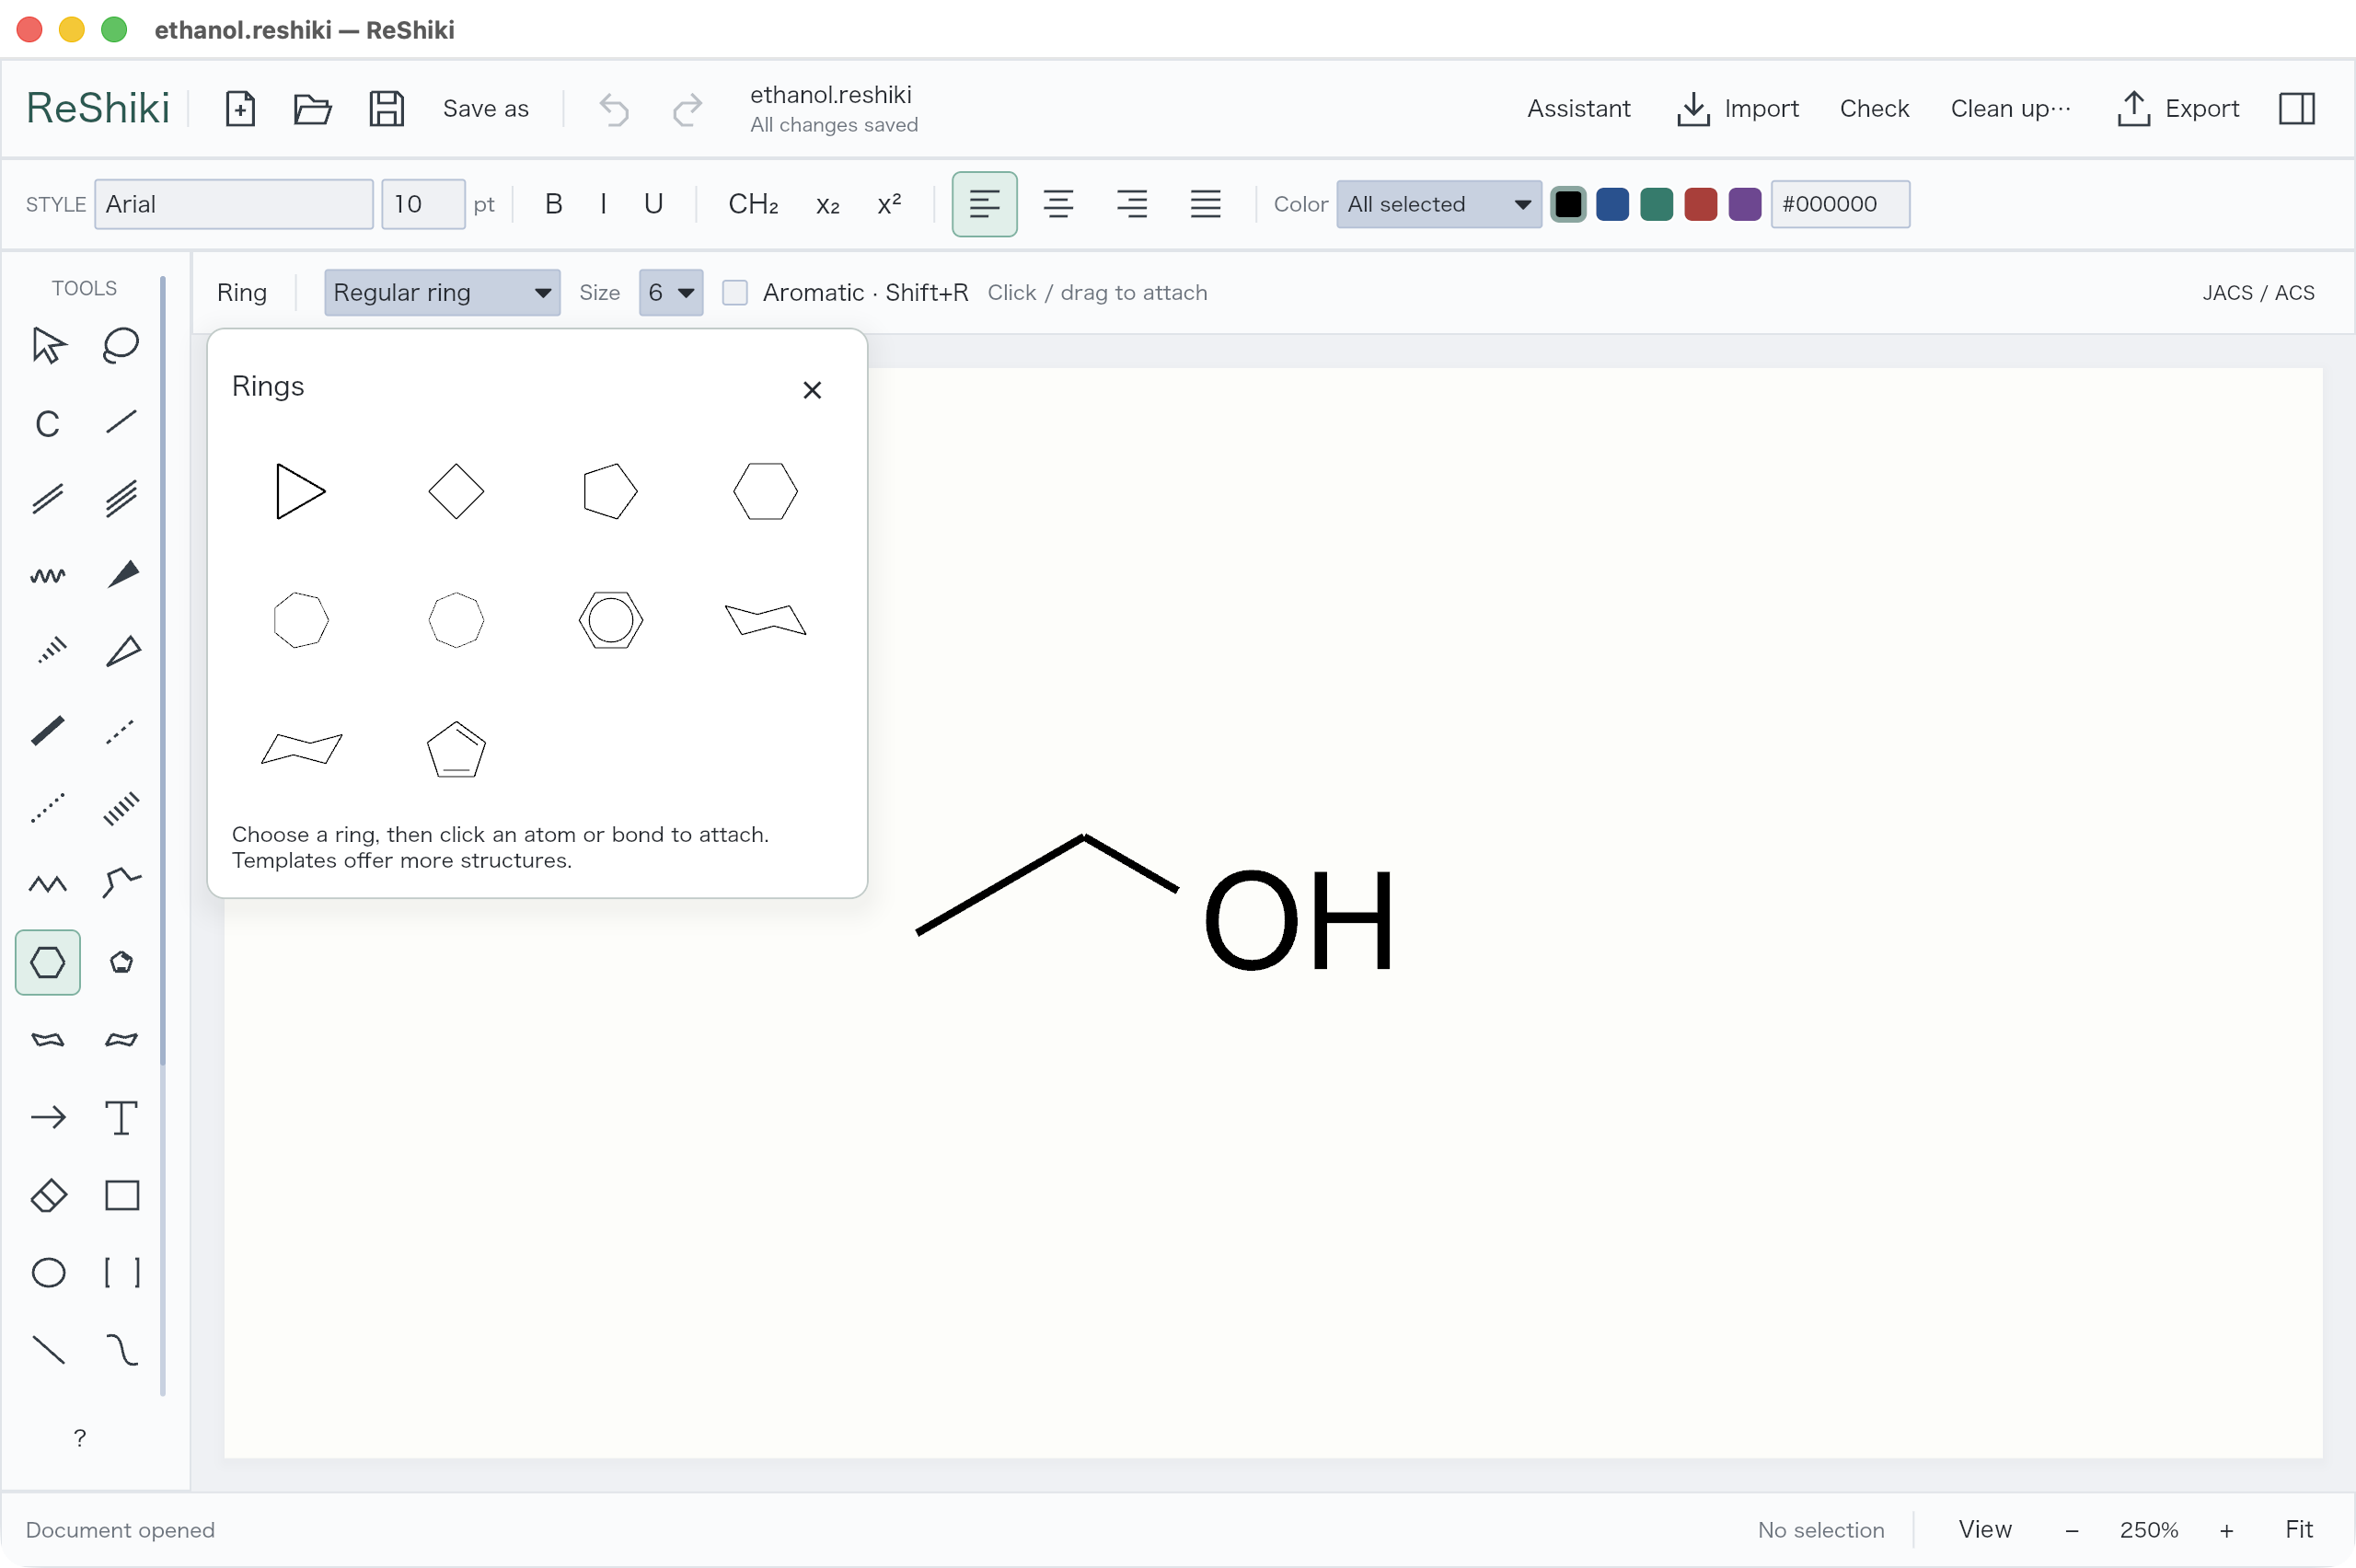
Task: Select the reaction arrow tool
Action: coord(47,1118)
